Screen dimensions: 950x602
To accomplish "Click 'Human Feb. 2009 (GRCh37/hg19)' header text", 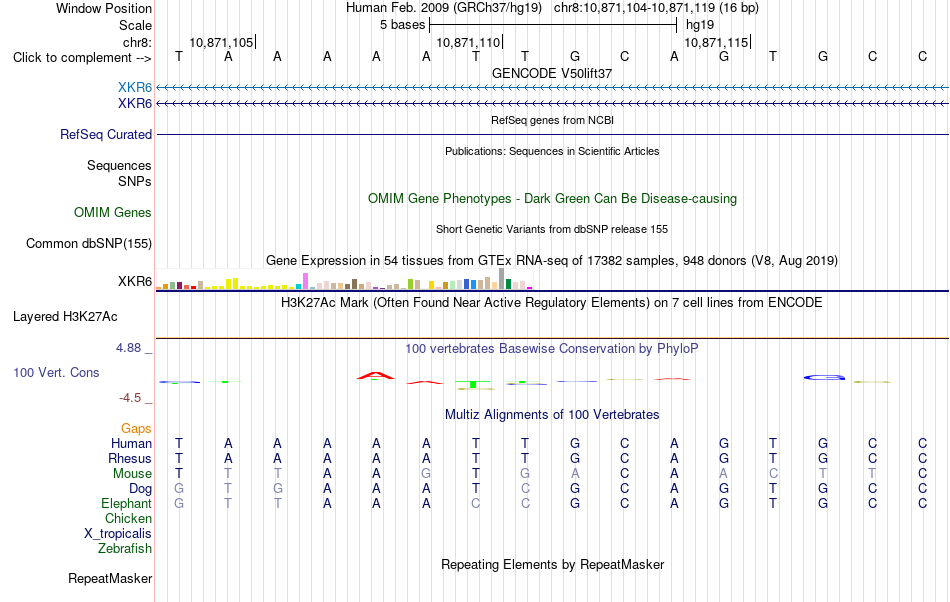I will [x=444, y=8].
